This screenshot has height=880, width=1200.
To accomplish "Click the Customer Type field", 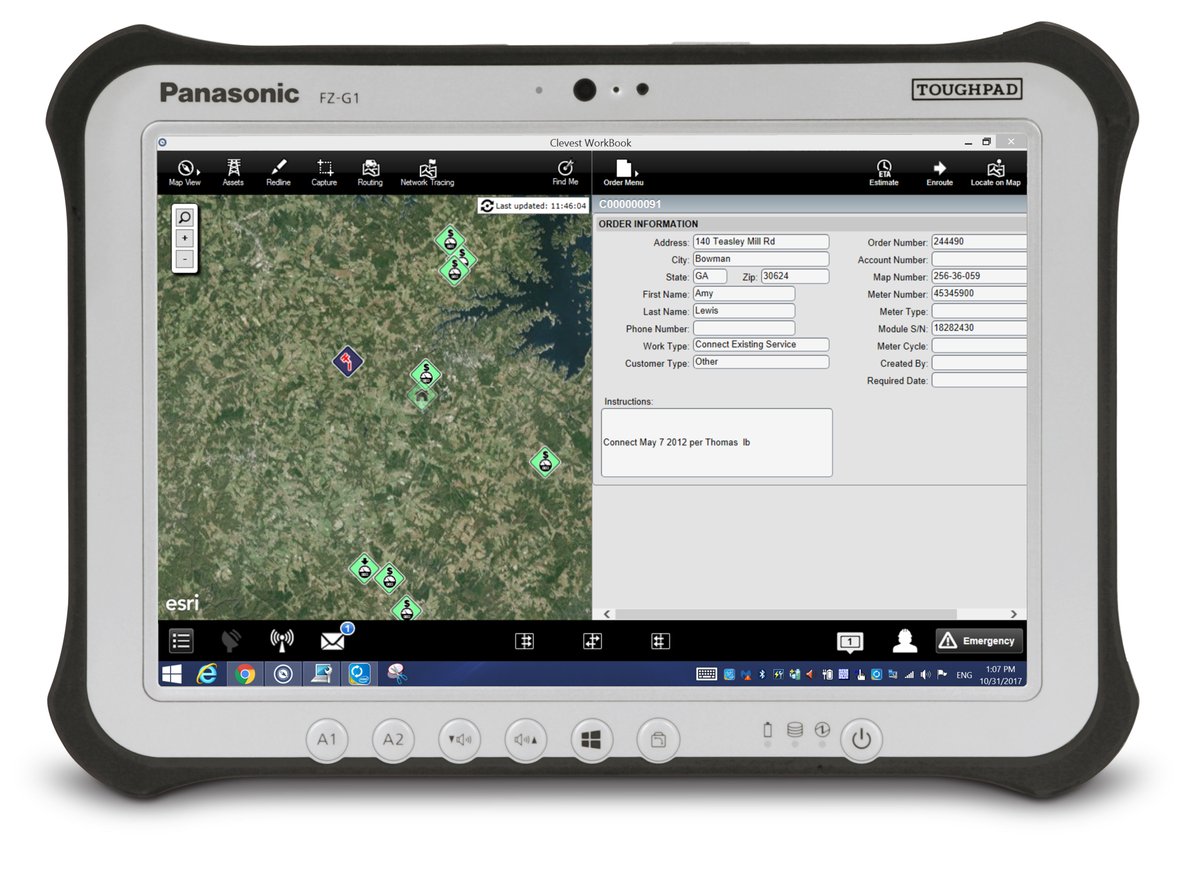I will point(760,362).
